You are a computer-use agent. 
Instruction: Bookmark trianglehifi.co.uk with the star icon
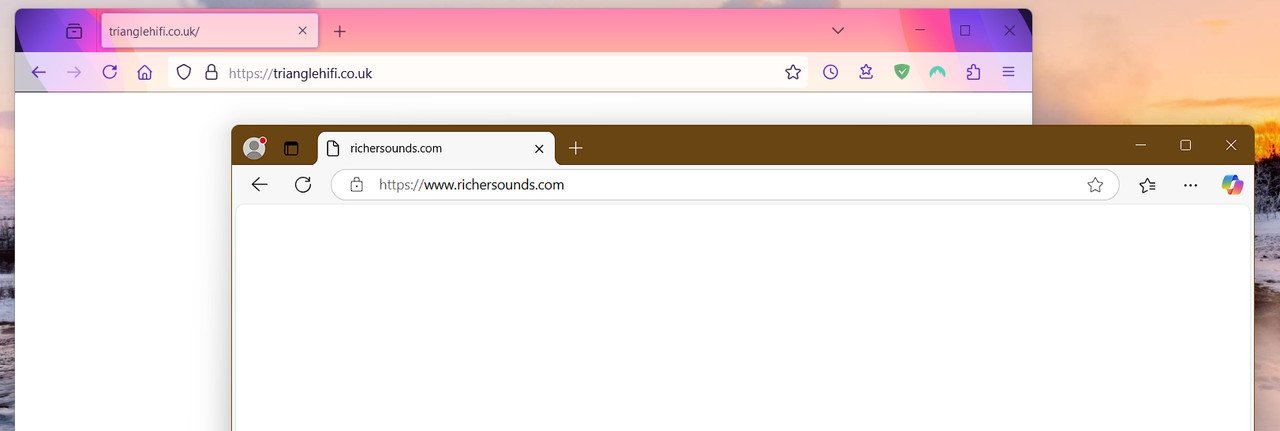click(793, 72)
